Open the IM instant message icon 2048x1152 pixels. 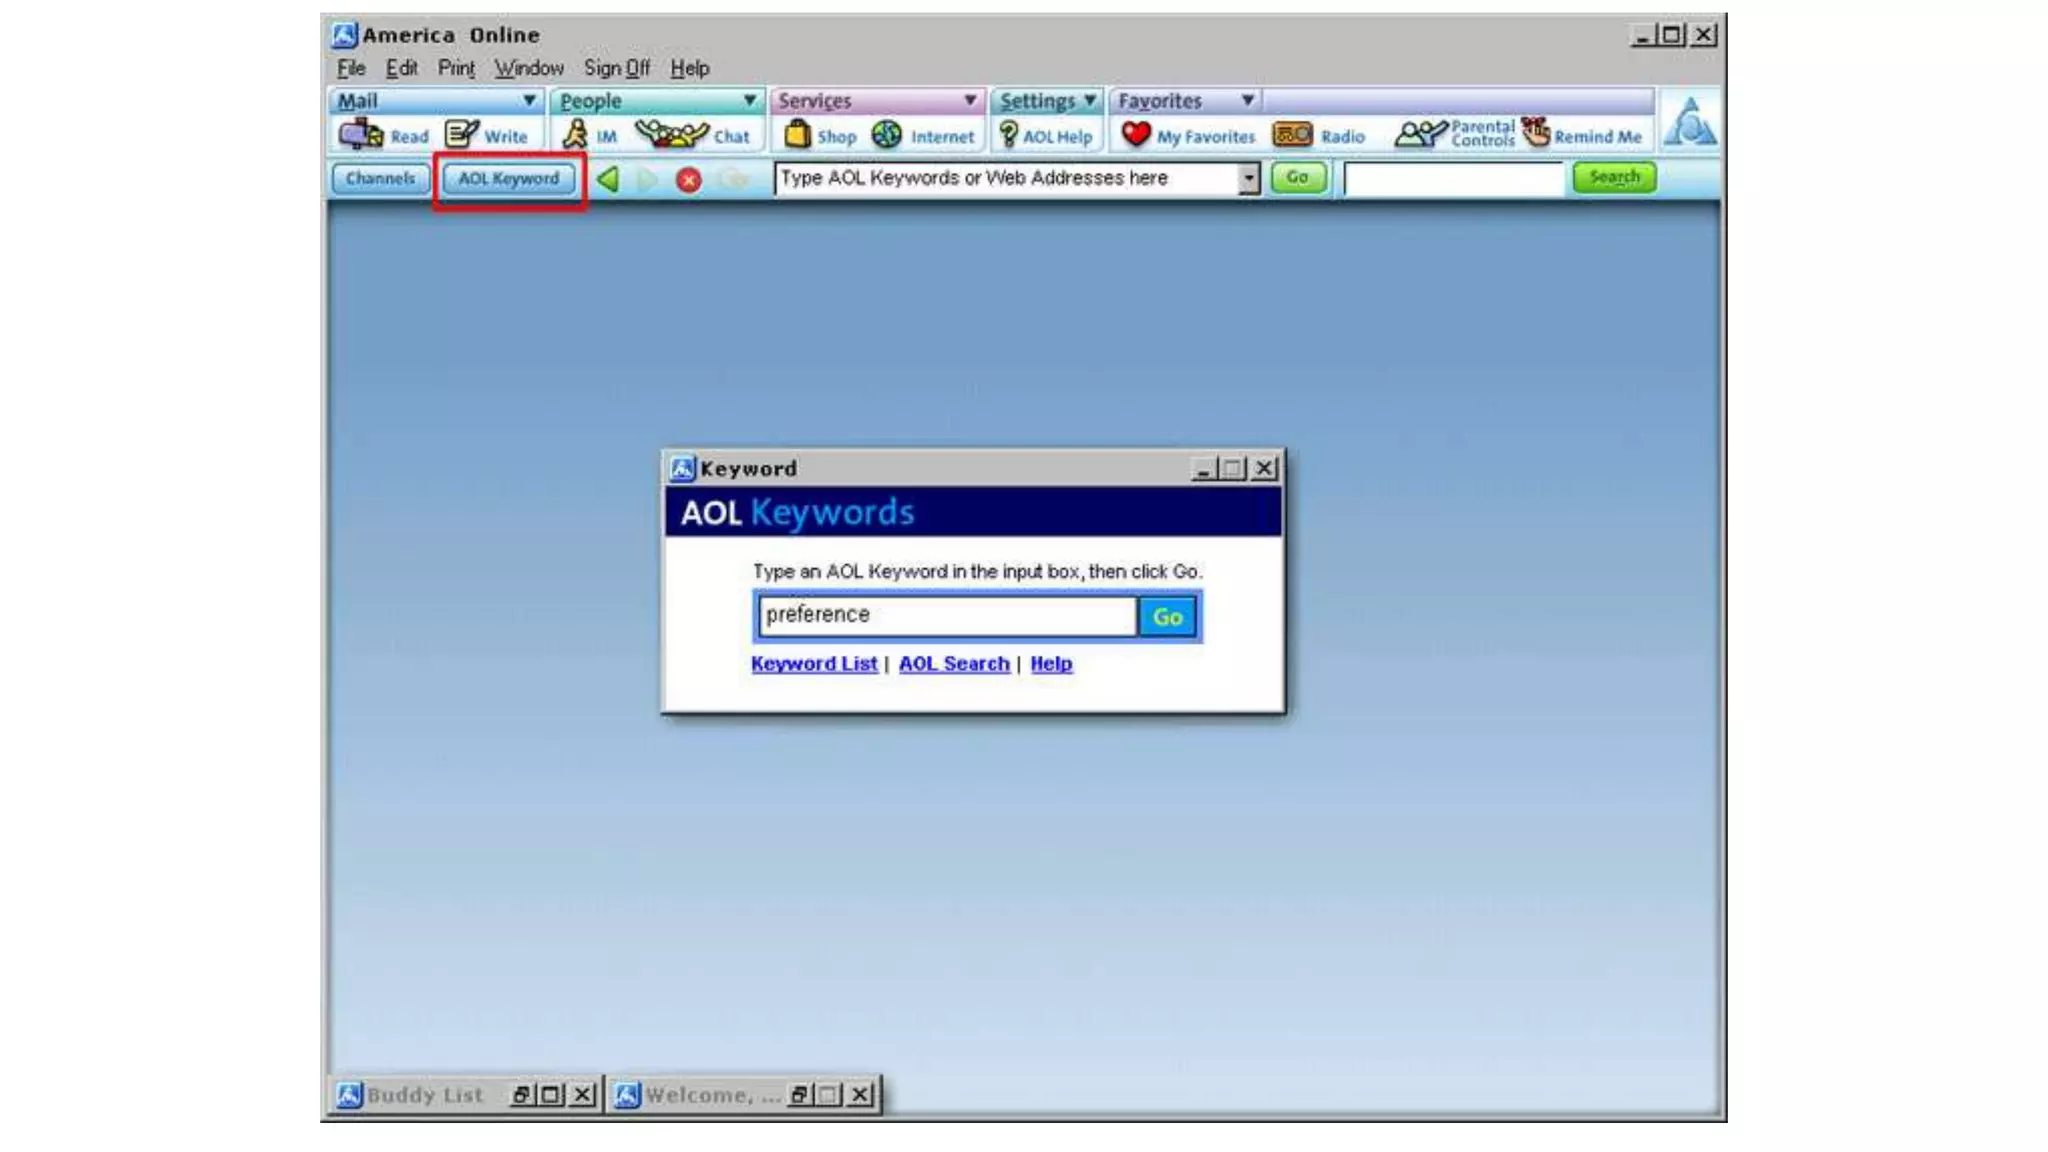576,134
